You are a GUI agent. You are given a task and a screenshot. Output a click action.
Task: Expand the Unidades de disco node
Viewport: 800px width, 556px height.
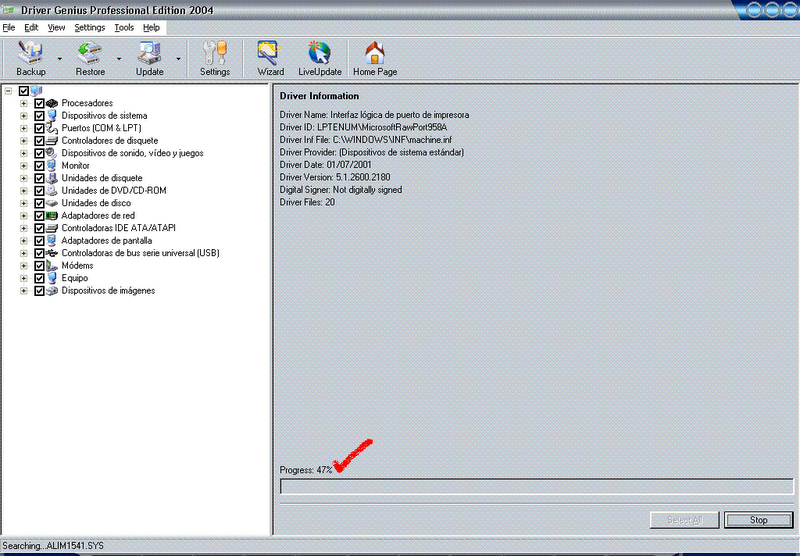click(23, 203)
